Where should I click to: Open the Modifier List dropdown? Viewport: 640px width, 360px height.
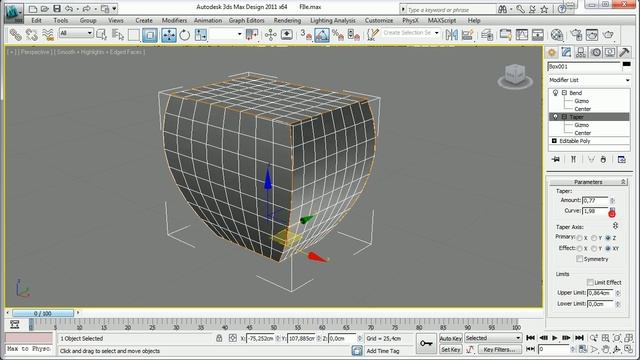coord(589,80)
